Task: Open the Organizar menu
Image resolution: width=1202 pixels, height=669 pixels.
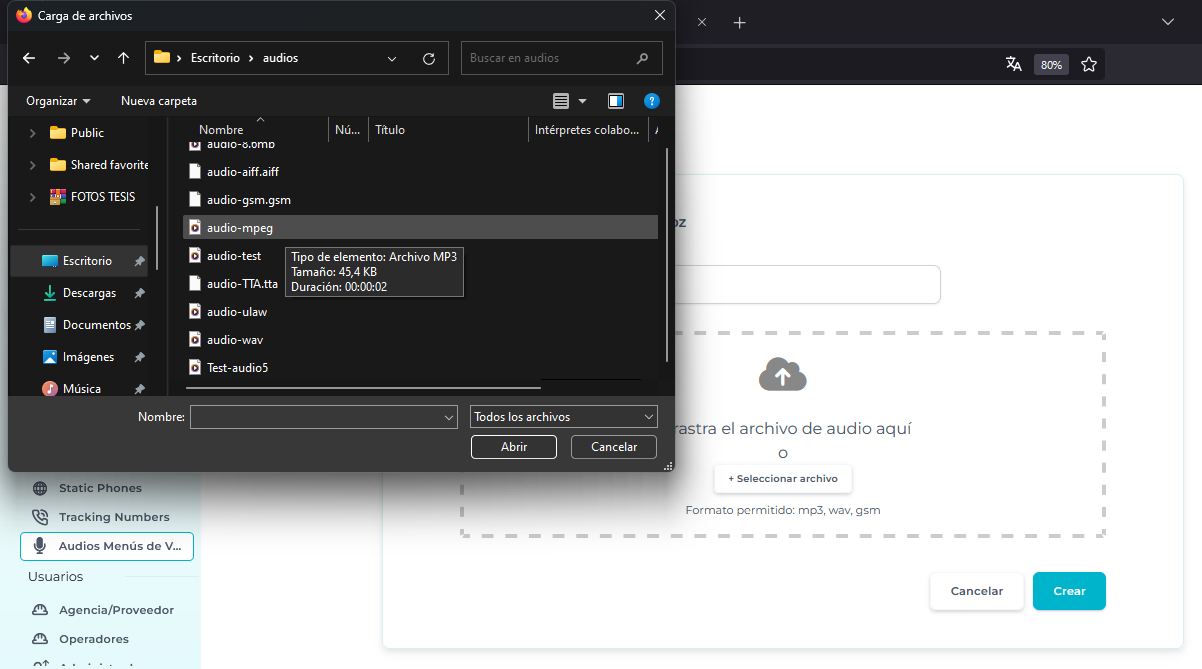Action: pos(58,101)
